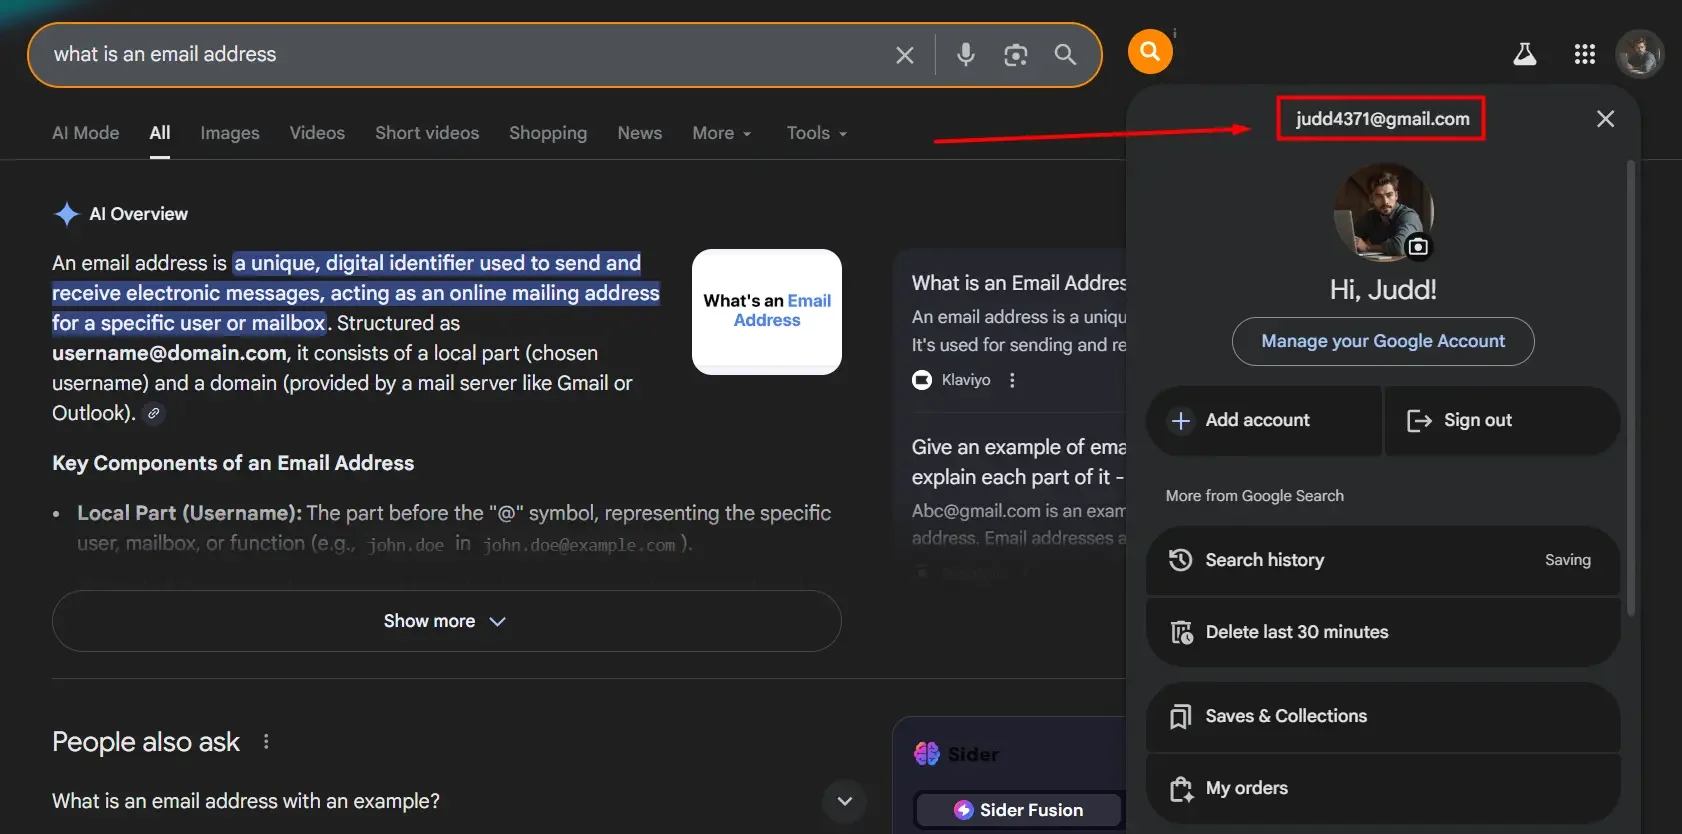Click the "Saving" status text
The height and width of the screenshot is (834, 1682).
coord(1567,560)
